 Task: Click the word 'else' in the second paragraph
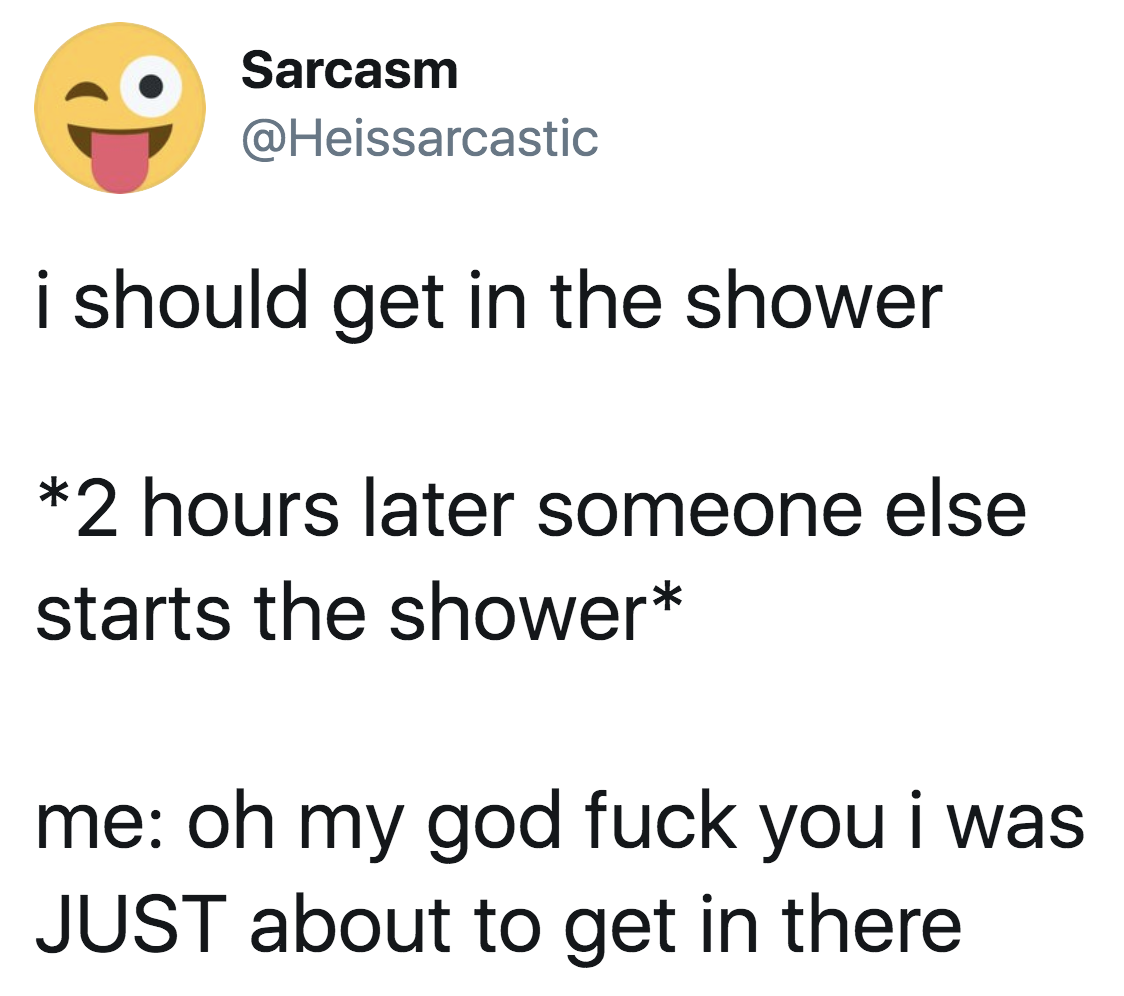(956, 510)
